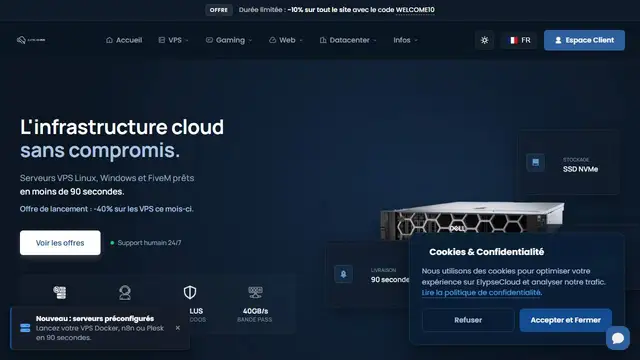Click the storage icon beside SSD NVMe
The height and width of the screenshot is (360, 640).
[x=536, y=162]
